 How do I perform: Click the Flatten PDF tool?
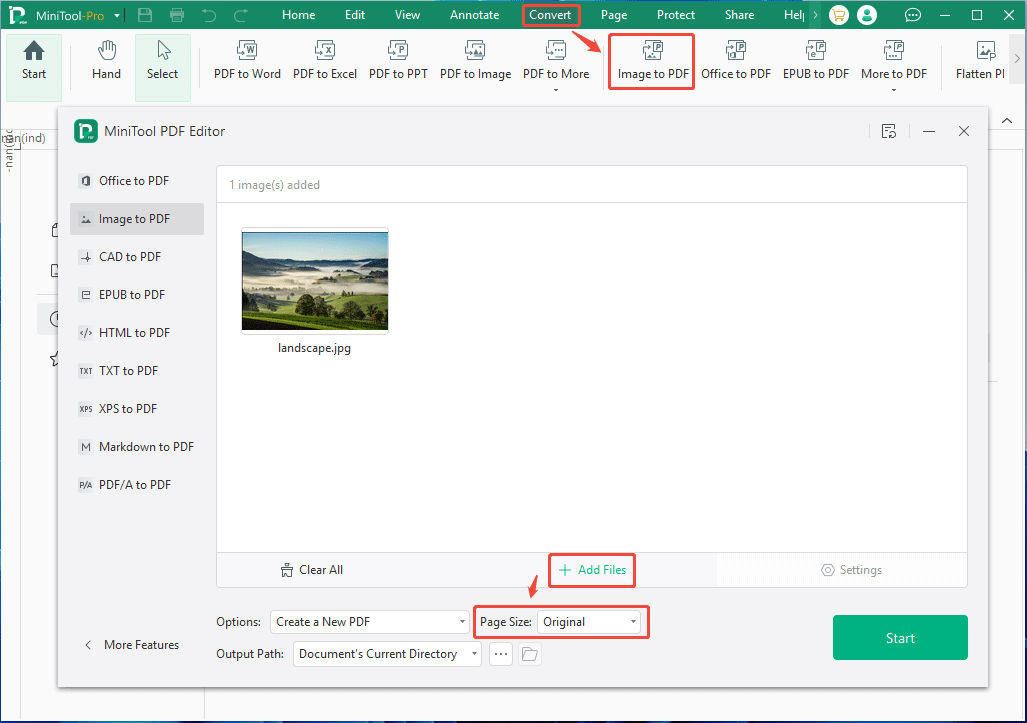(x=980, y=61)
